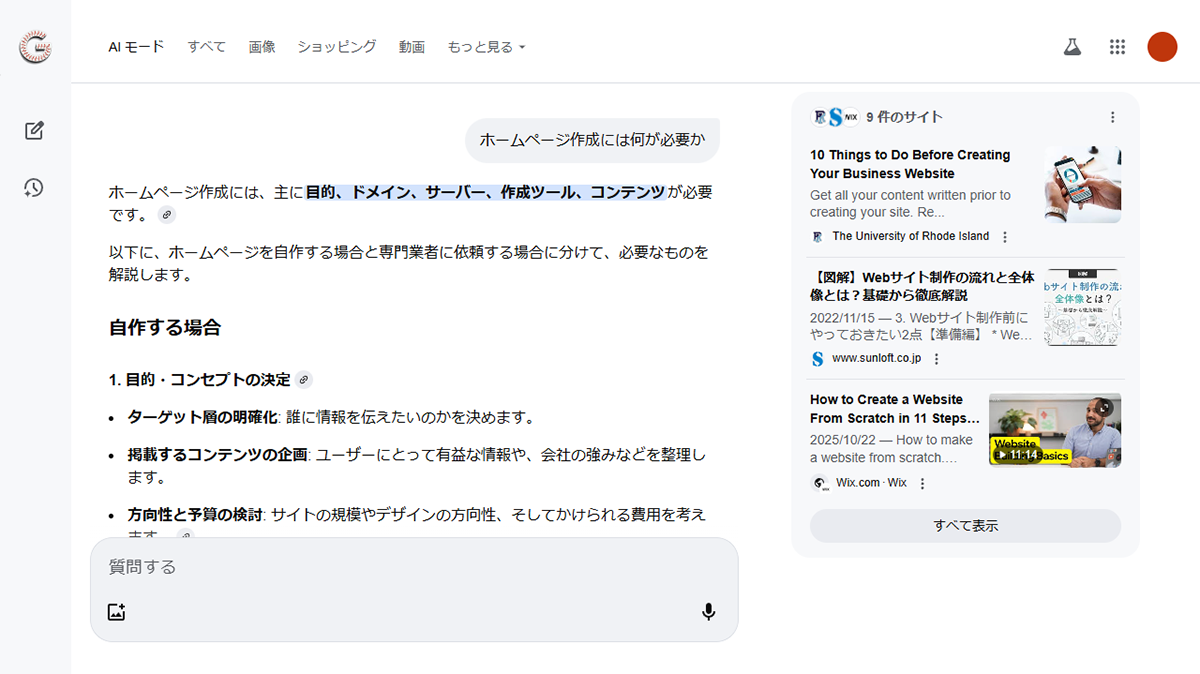Image resolution: width=1200 pixels, height=674 pixels.
Task: Open the three-dot menu on 9 件のサイト panel
Action: click(1113, 116)
